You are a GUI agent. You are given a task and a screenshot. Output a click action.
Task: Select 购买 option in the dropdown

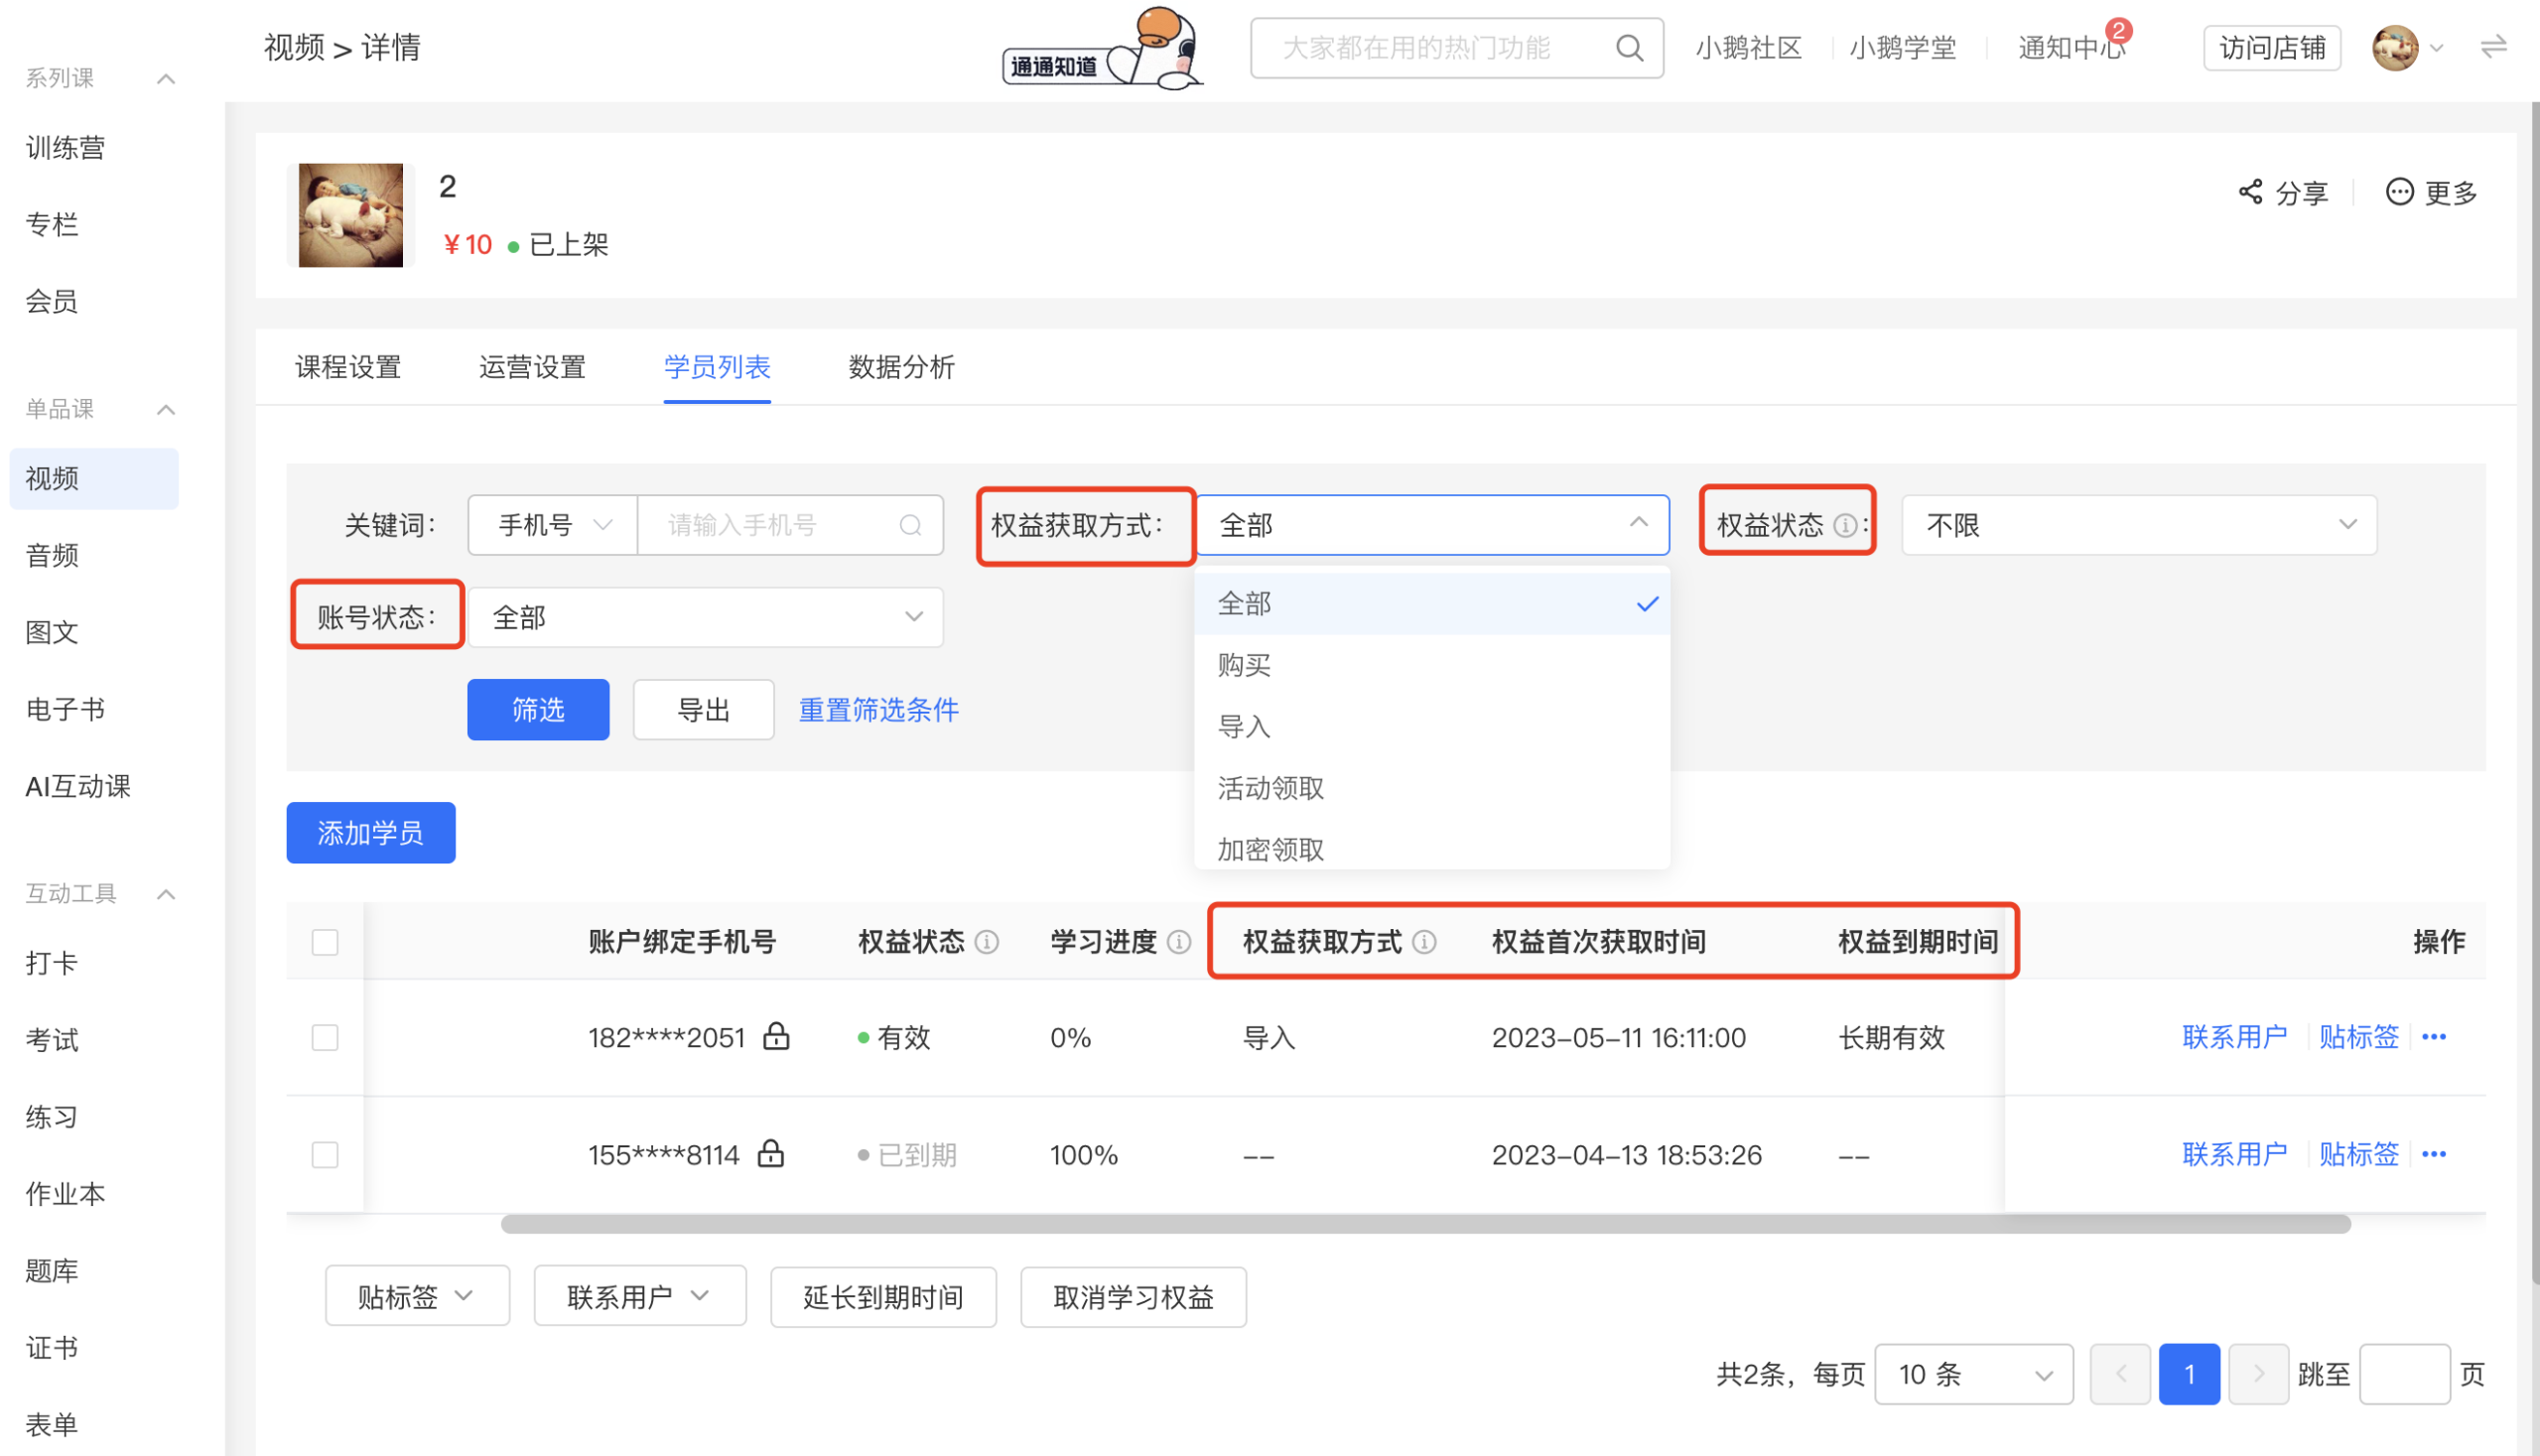(x=1432, y=665)
